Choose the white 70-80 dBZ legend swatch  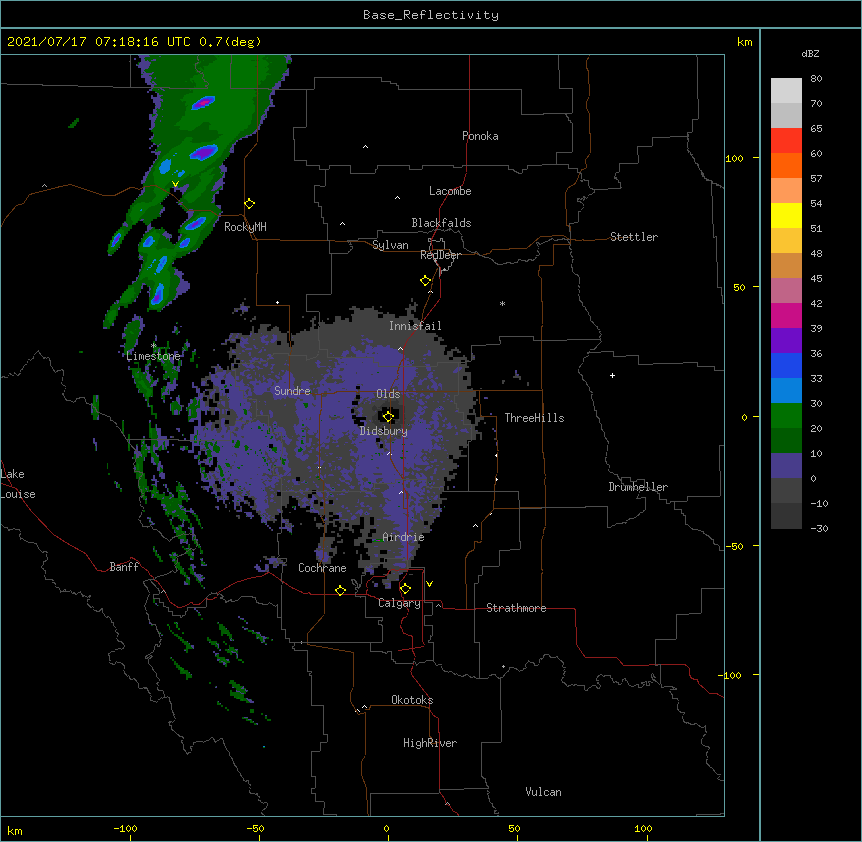[786, 91]
